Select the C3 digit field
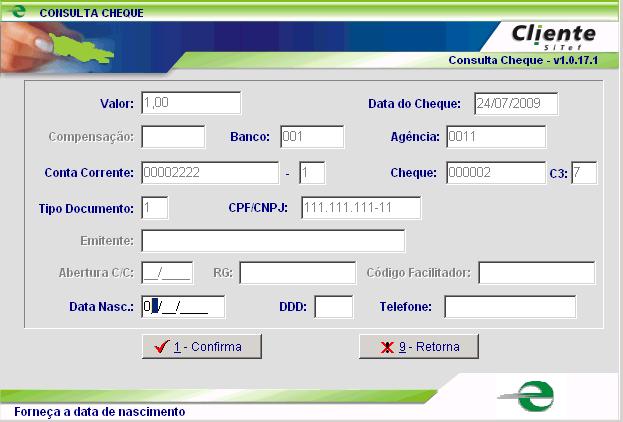 pyautogui.click(x=584, y=173)
